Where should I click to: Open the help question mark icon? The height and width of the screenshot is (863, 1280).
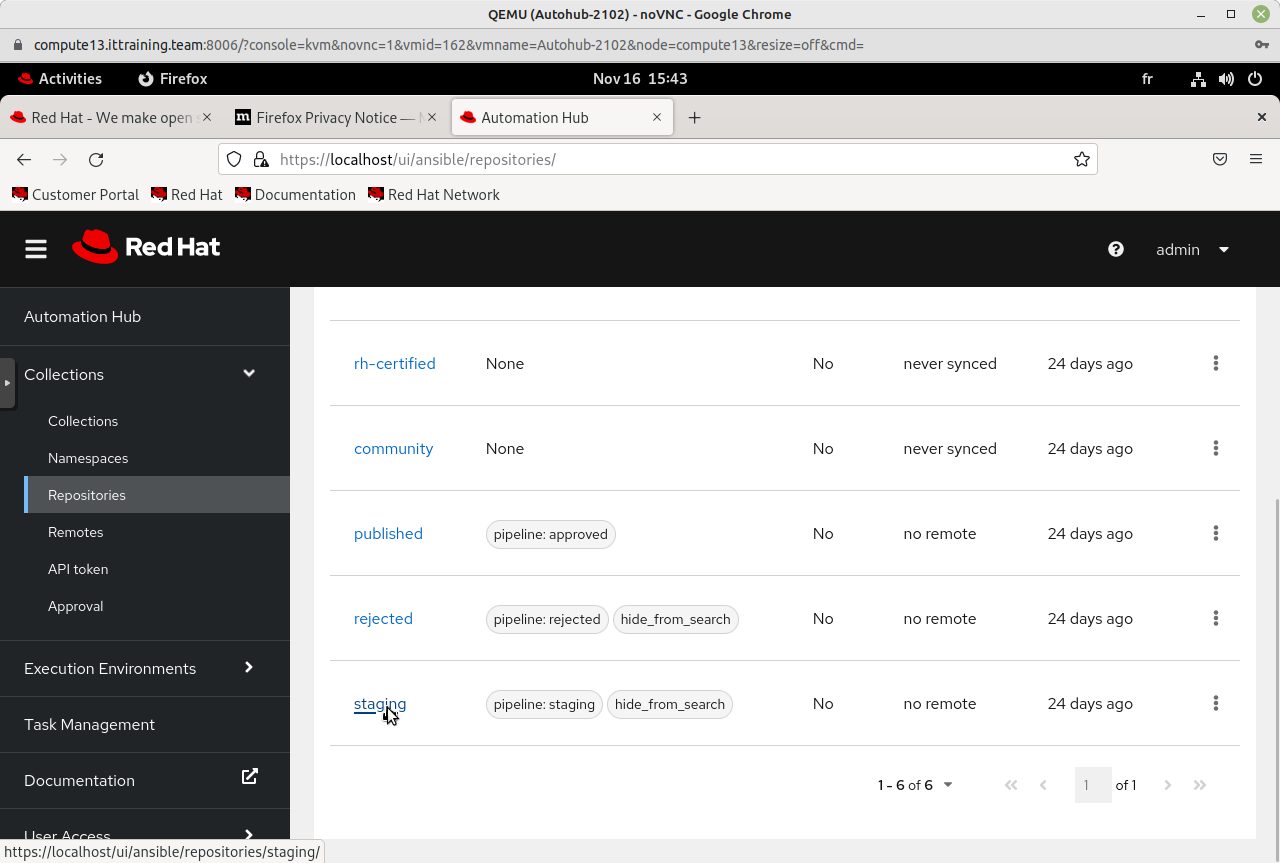coord(1116,249)
